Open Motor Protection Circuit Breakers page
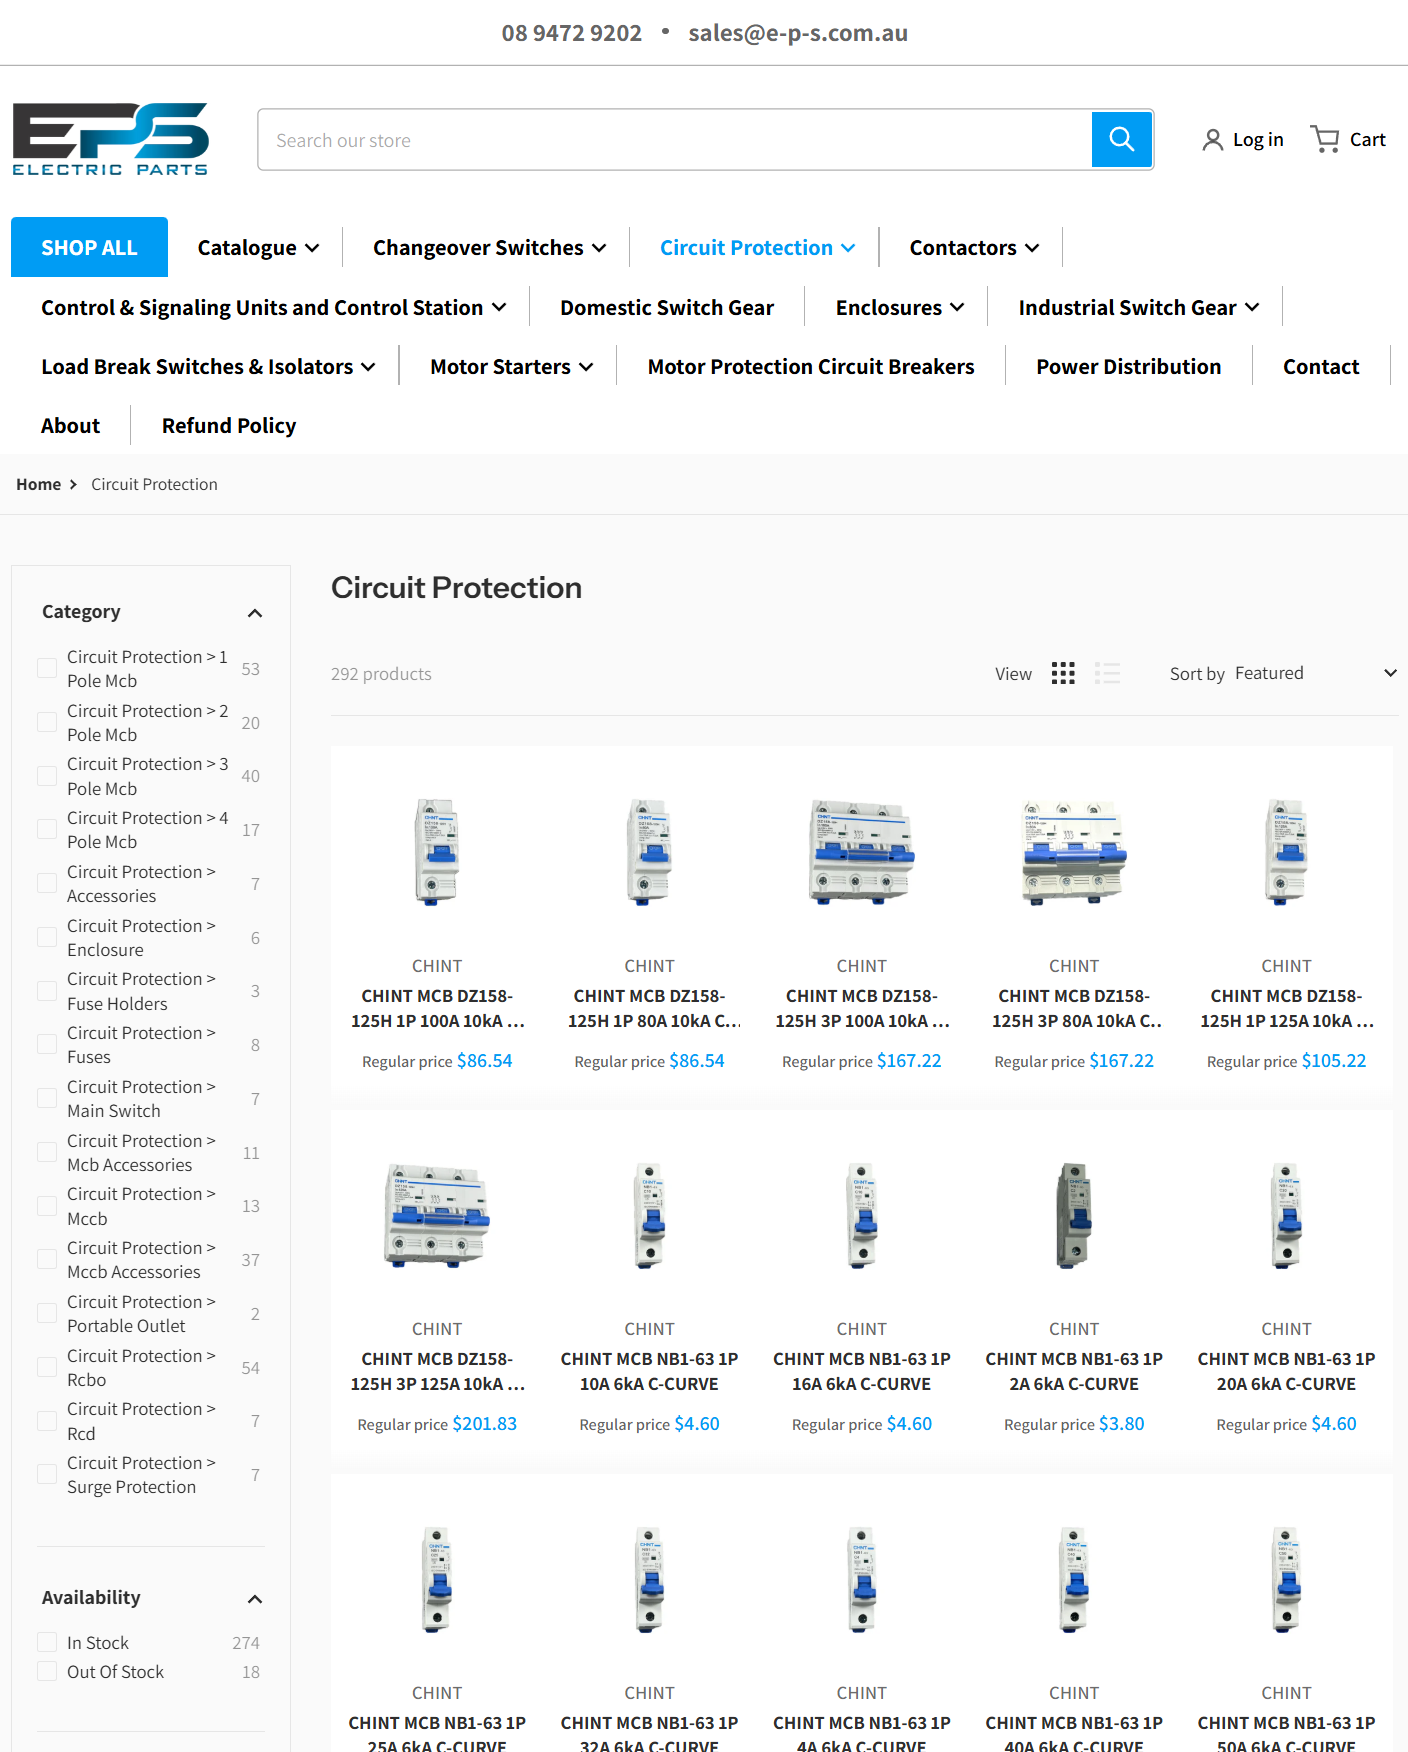Viewport: 1408px width, 1752px height. [811, 366]
